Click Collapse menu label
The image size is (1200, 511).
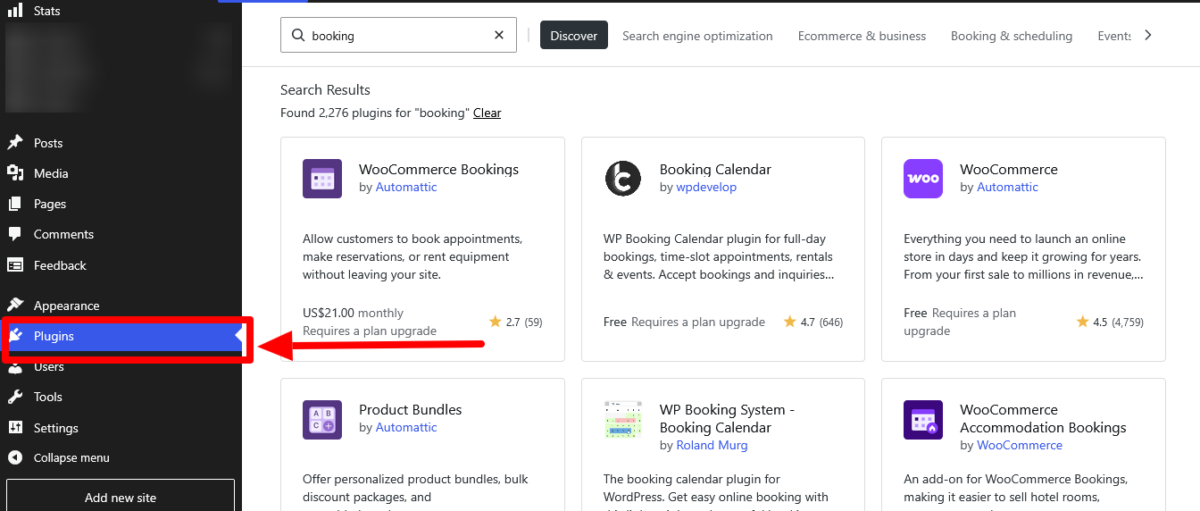tap(71, 458)
